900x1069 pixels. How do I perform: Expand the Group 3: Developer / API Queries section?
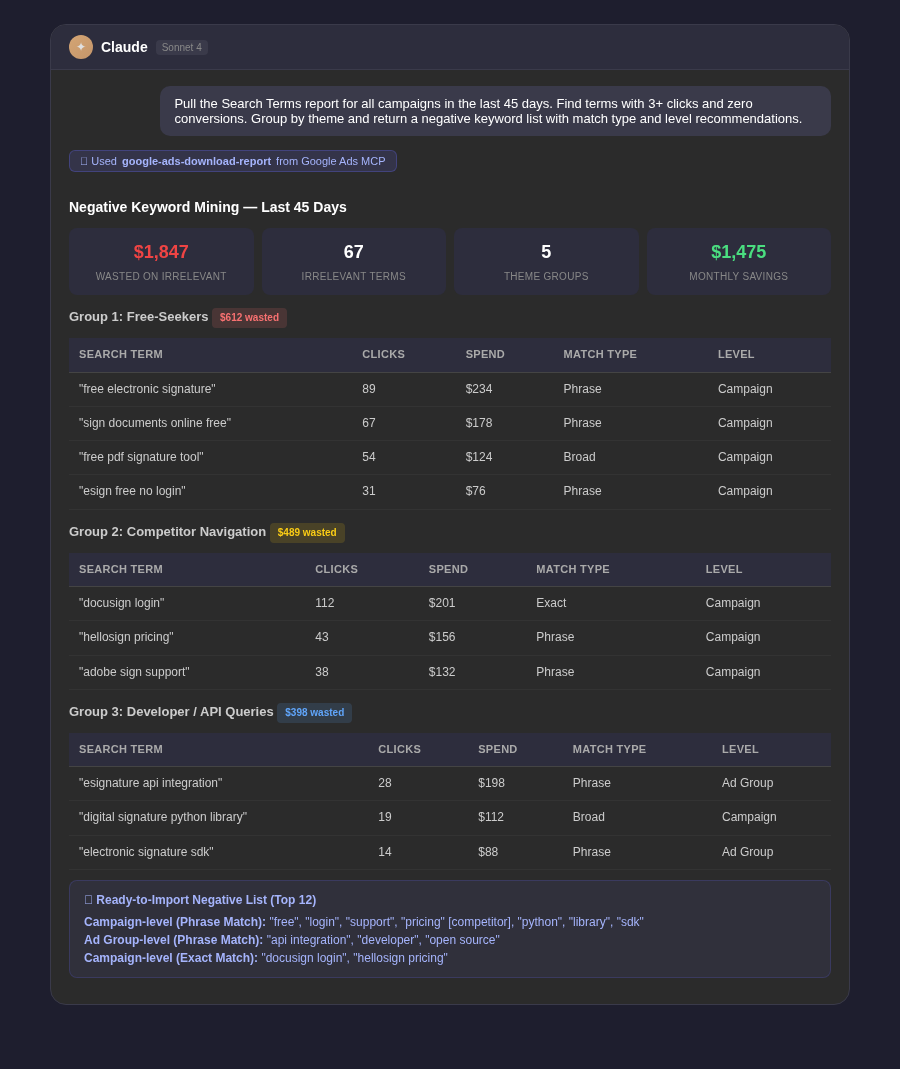click(171, 711)
